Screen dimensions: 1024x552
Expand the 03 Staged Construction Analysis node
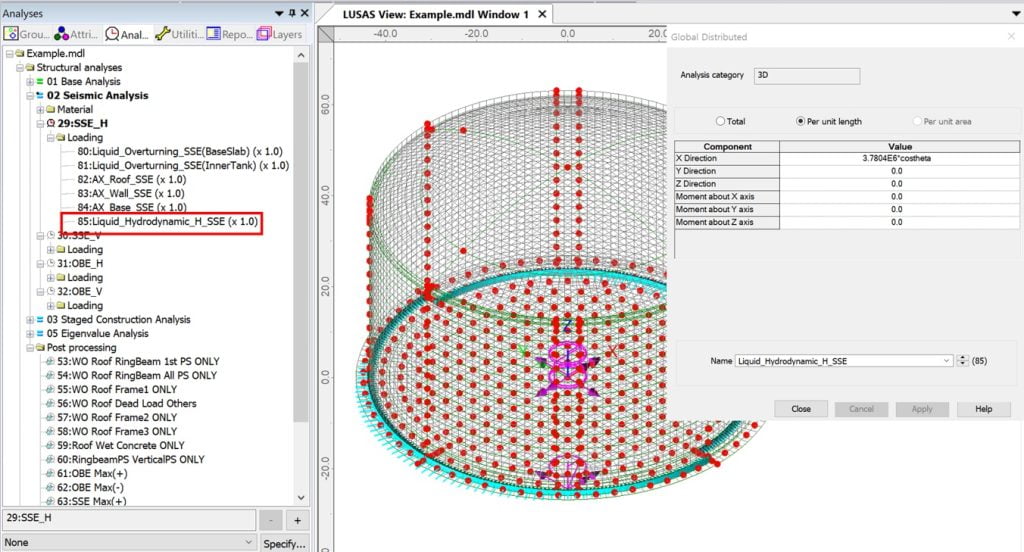point(30,320)
